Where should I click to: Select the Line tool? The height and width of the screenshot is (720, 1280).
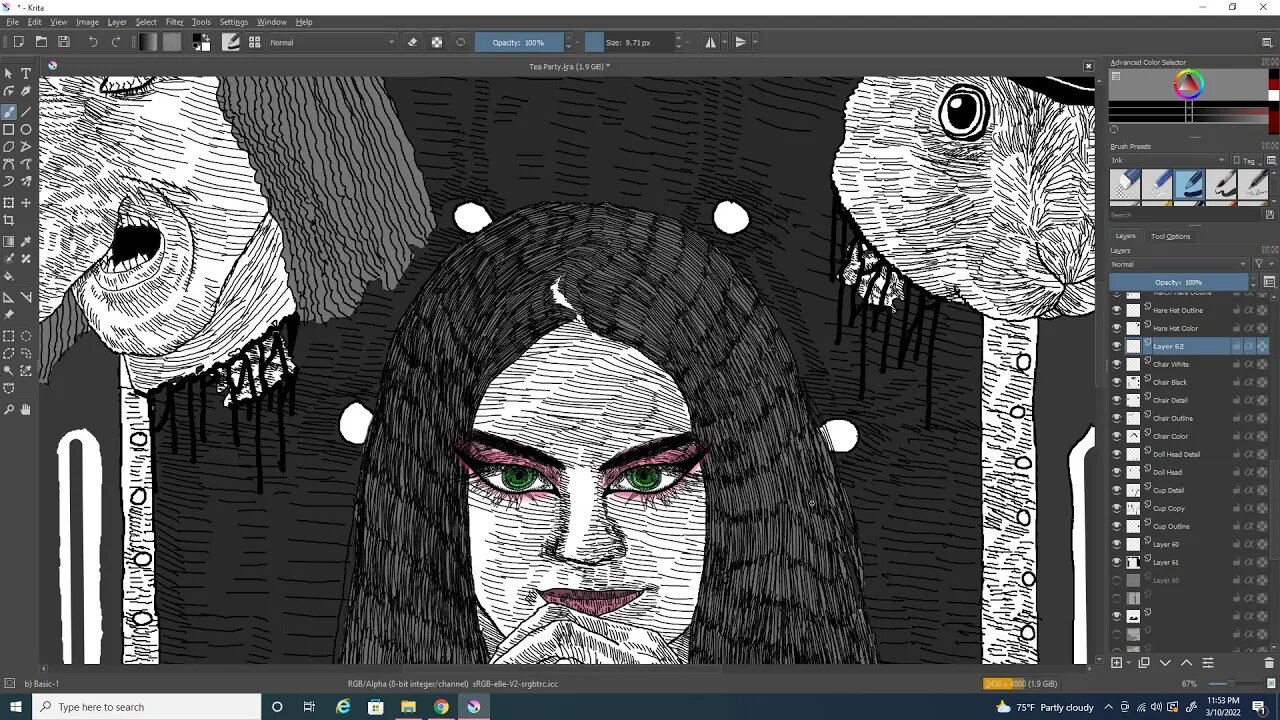26,111
